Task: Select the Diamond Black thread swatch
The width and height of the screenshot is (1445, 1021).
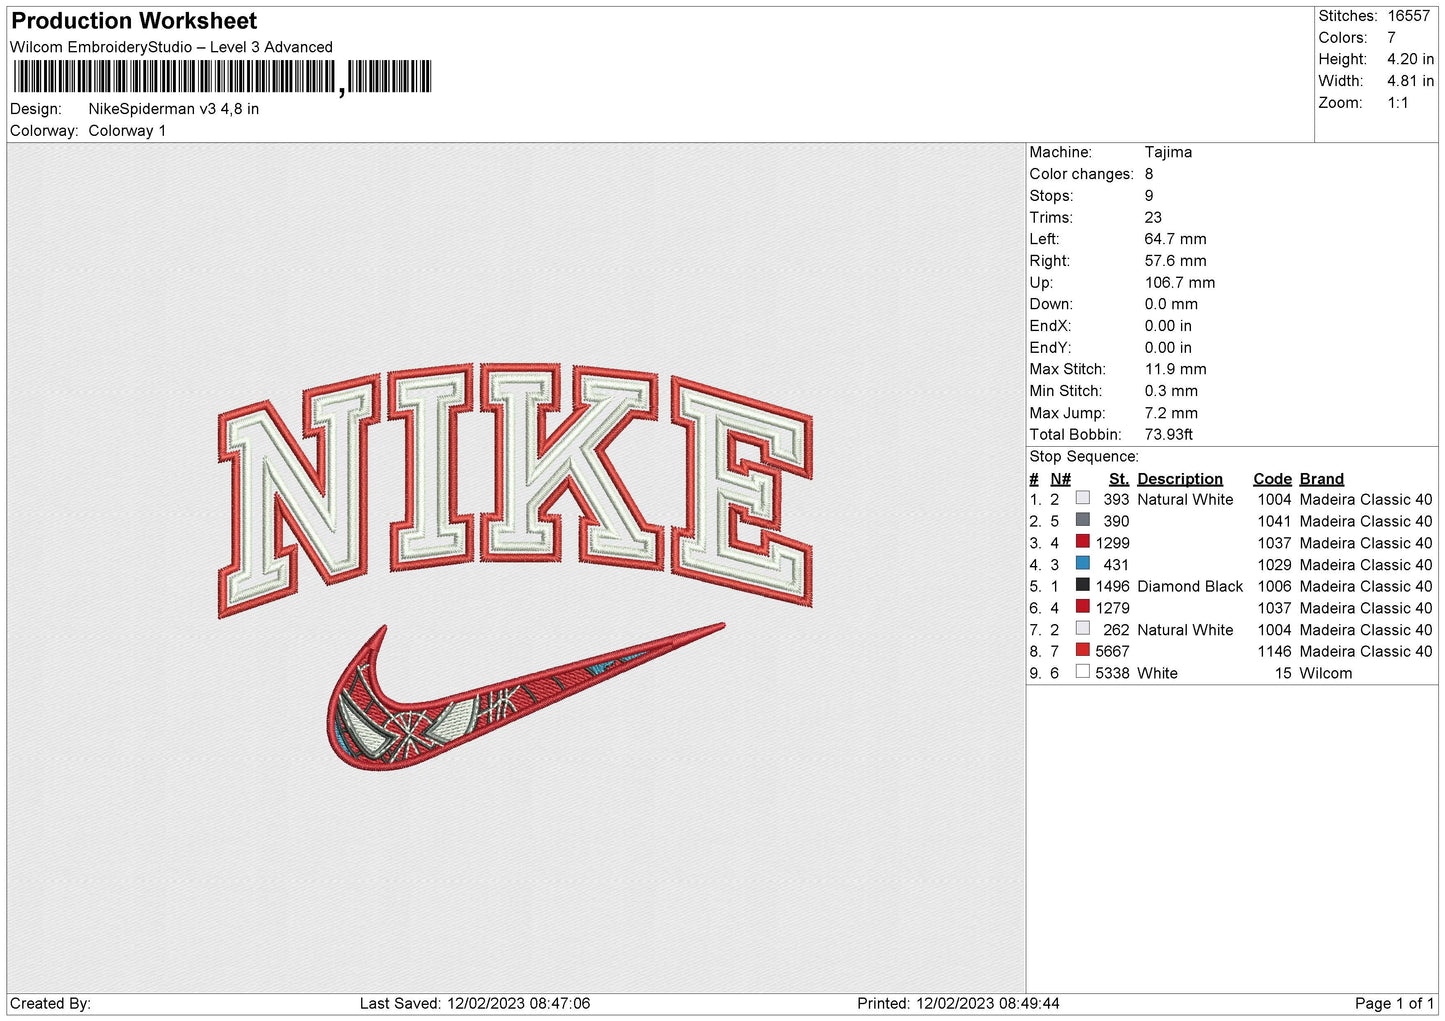Action: pyautogui.click(x=1082, y=586)
